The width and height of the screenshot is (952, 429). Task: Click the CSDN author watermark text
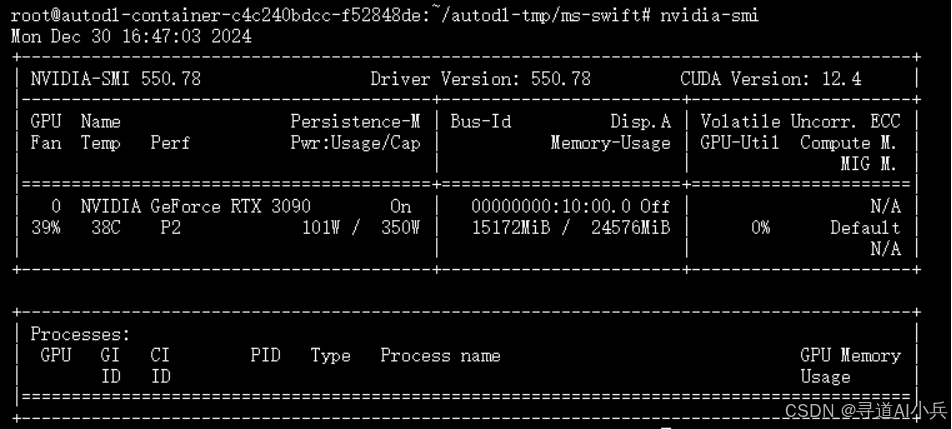pos(864,410)
